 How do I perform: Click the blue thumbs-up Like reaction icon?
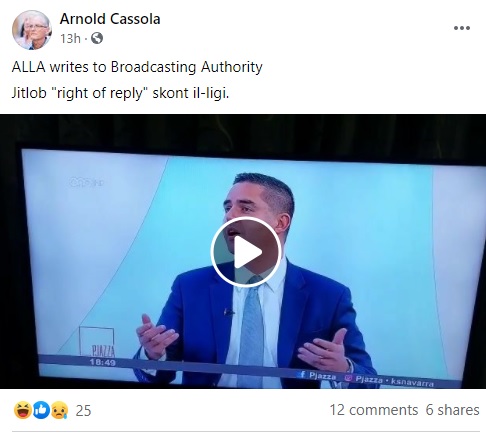click(x=41, y=410)
